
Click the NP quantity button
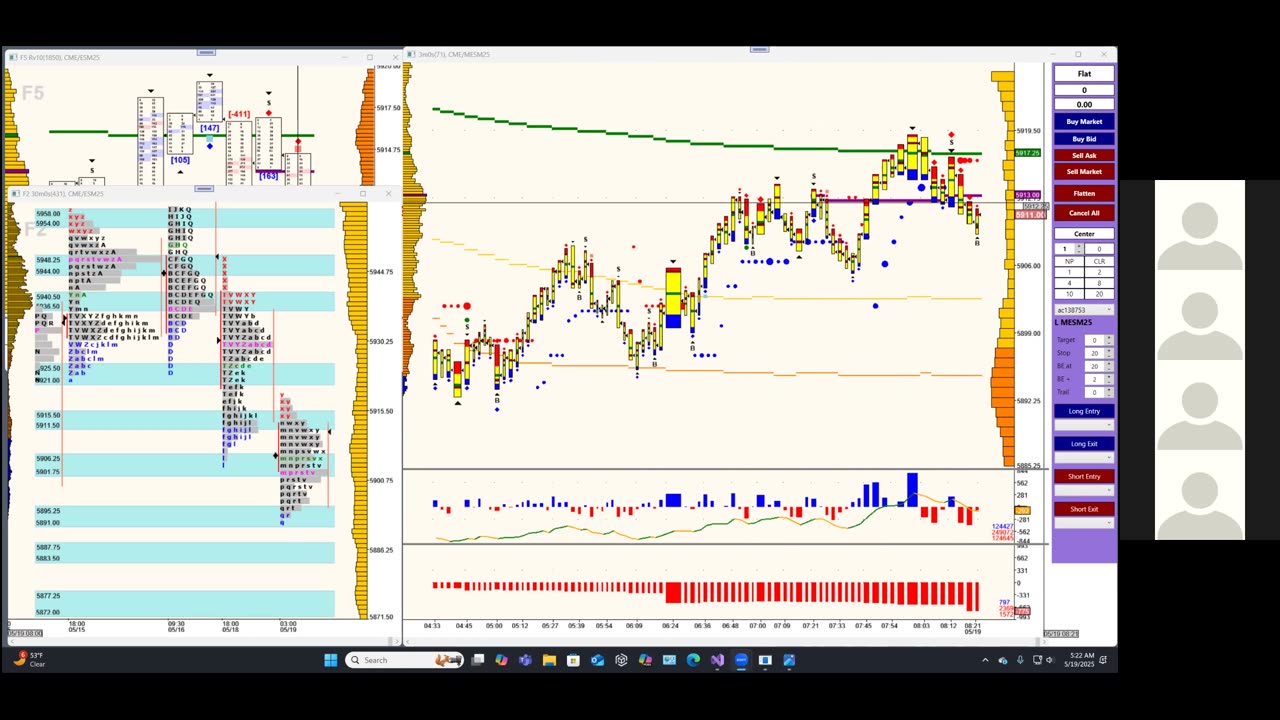1069,261
